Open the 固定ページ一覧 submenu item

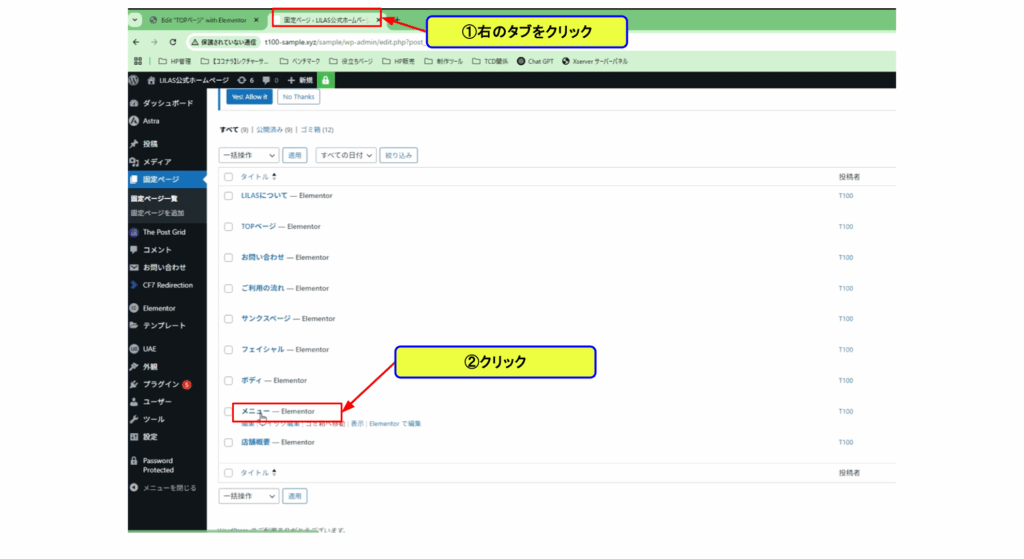pos(153,199)
